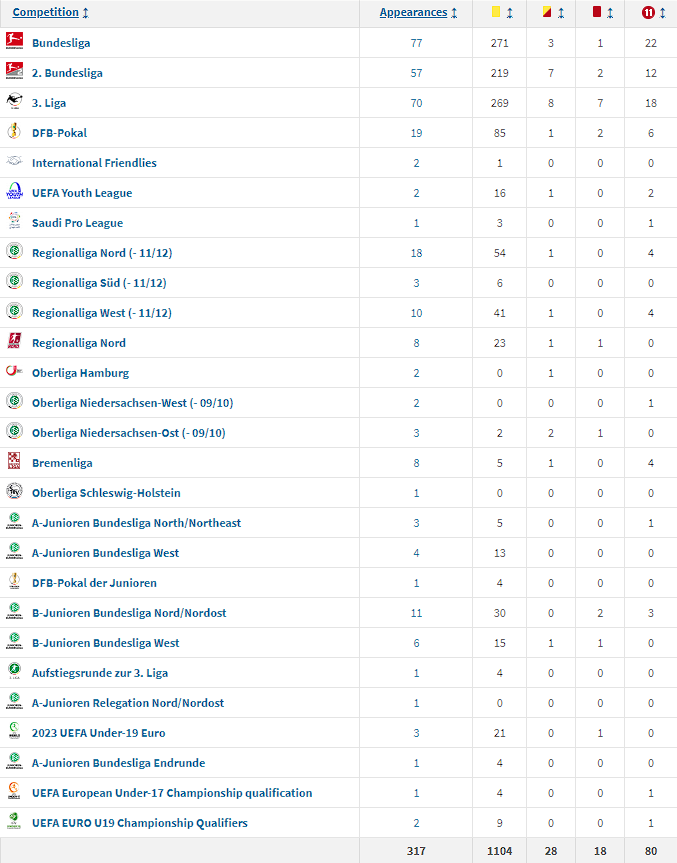Click the Aufstiegsrunde zur 3. Liga logo
The width and height of the screenshot is (677, 863).
[x=14, y=671]
